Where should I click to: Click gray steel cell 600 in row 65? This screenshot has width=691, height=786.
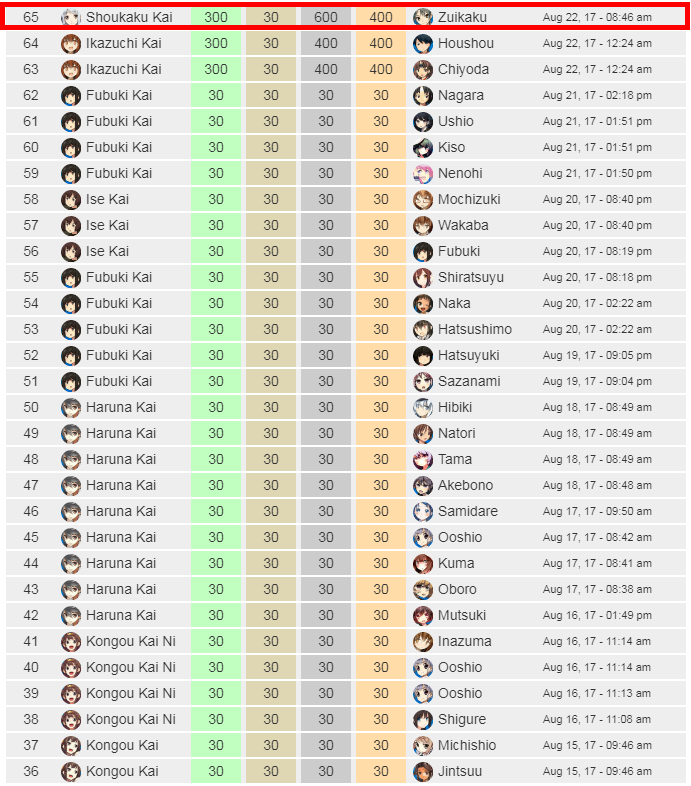coord(326,18)
